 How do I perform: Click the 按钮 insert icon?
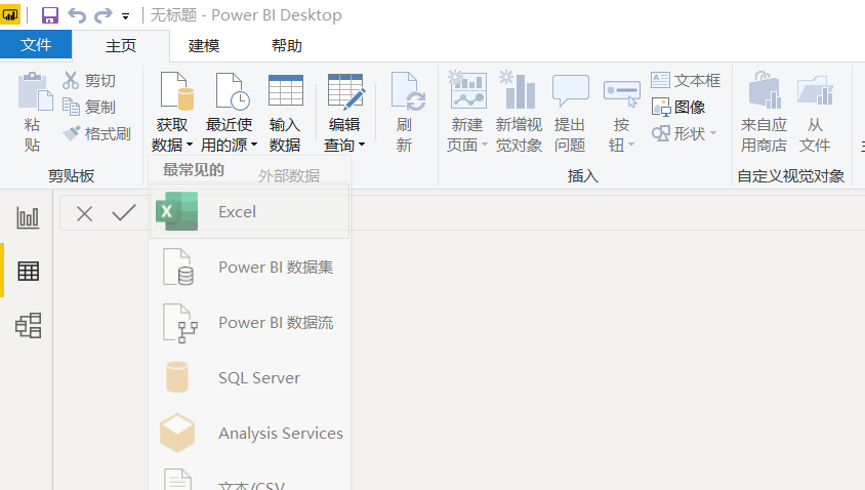pyautogui.click(x=622, y=94)
